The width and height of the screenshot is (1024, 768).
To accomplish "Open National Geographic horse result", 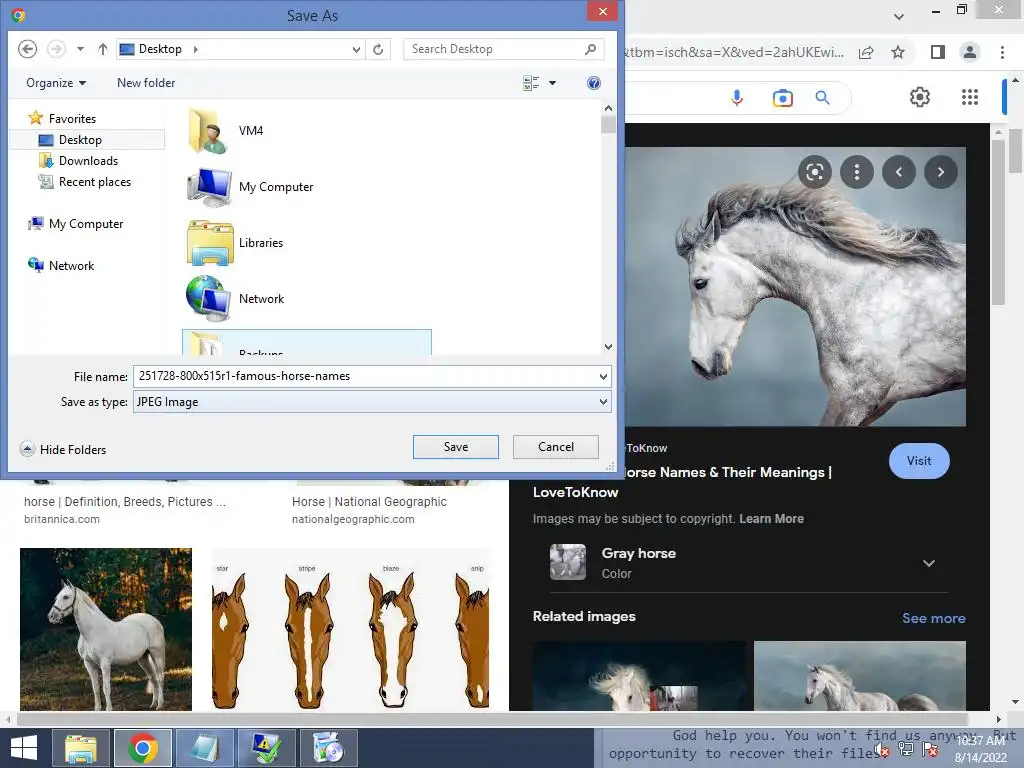I will 369,502.
